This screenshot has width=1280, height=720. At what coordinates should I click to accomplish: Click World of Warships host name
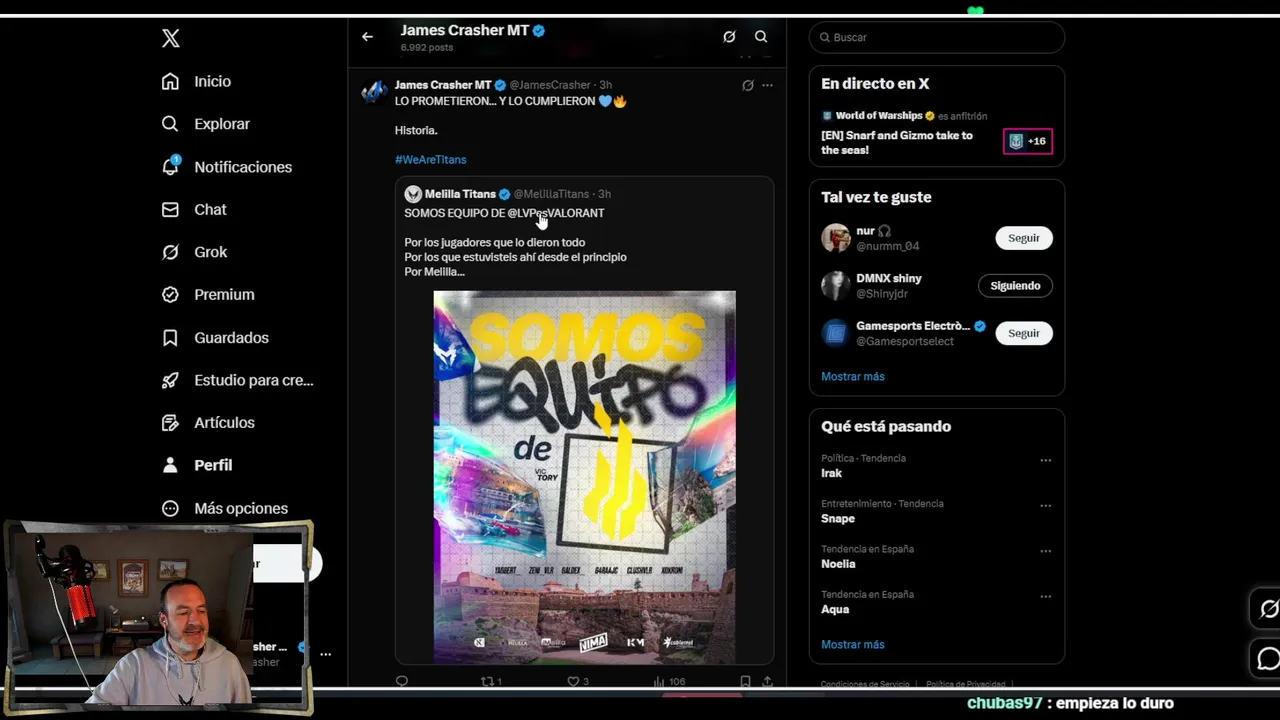click(879, 116)
